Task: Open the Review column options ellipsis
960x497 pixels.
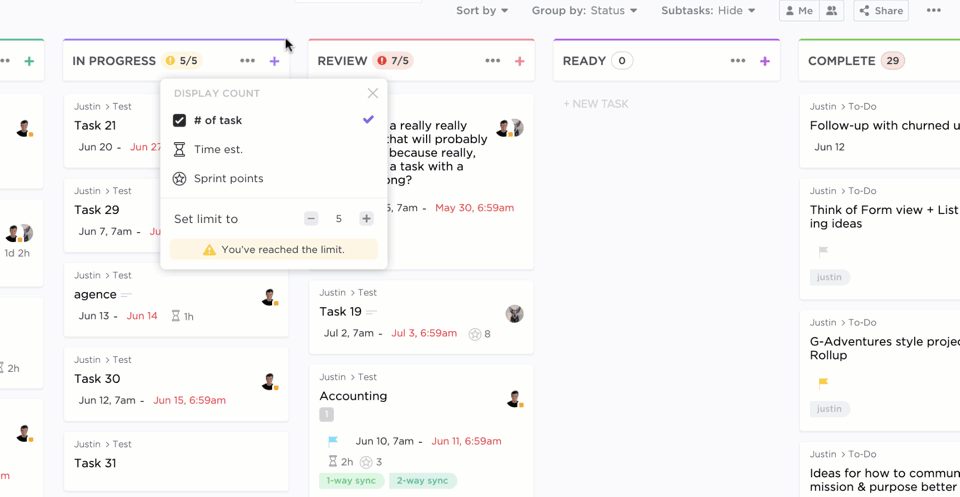Action: coord(493,61)
